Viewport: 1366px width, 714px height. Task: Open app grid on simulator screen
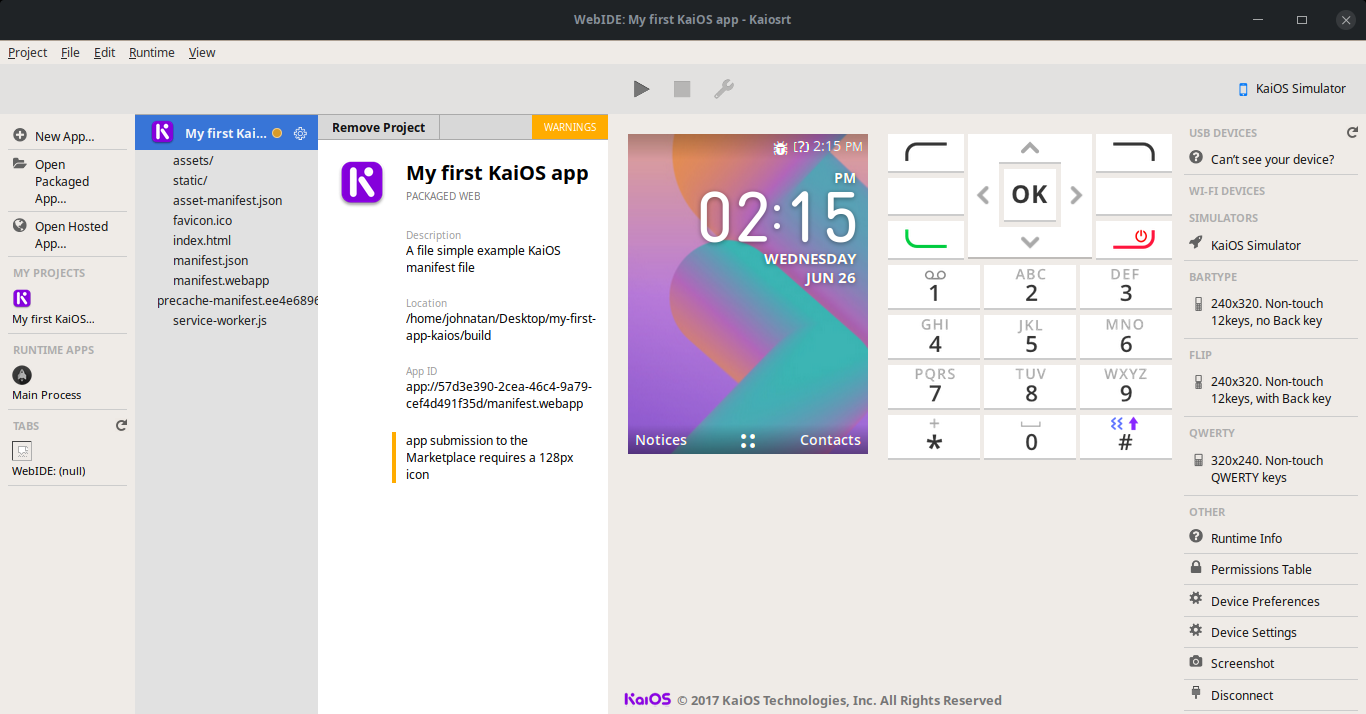click(748, 441)
